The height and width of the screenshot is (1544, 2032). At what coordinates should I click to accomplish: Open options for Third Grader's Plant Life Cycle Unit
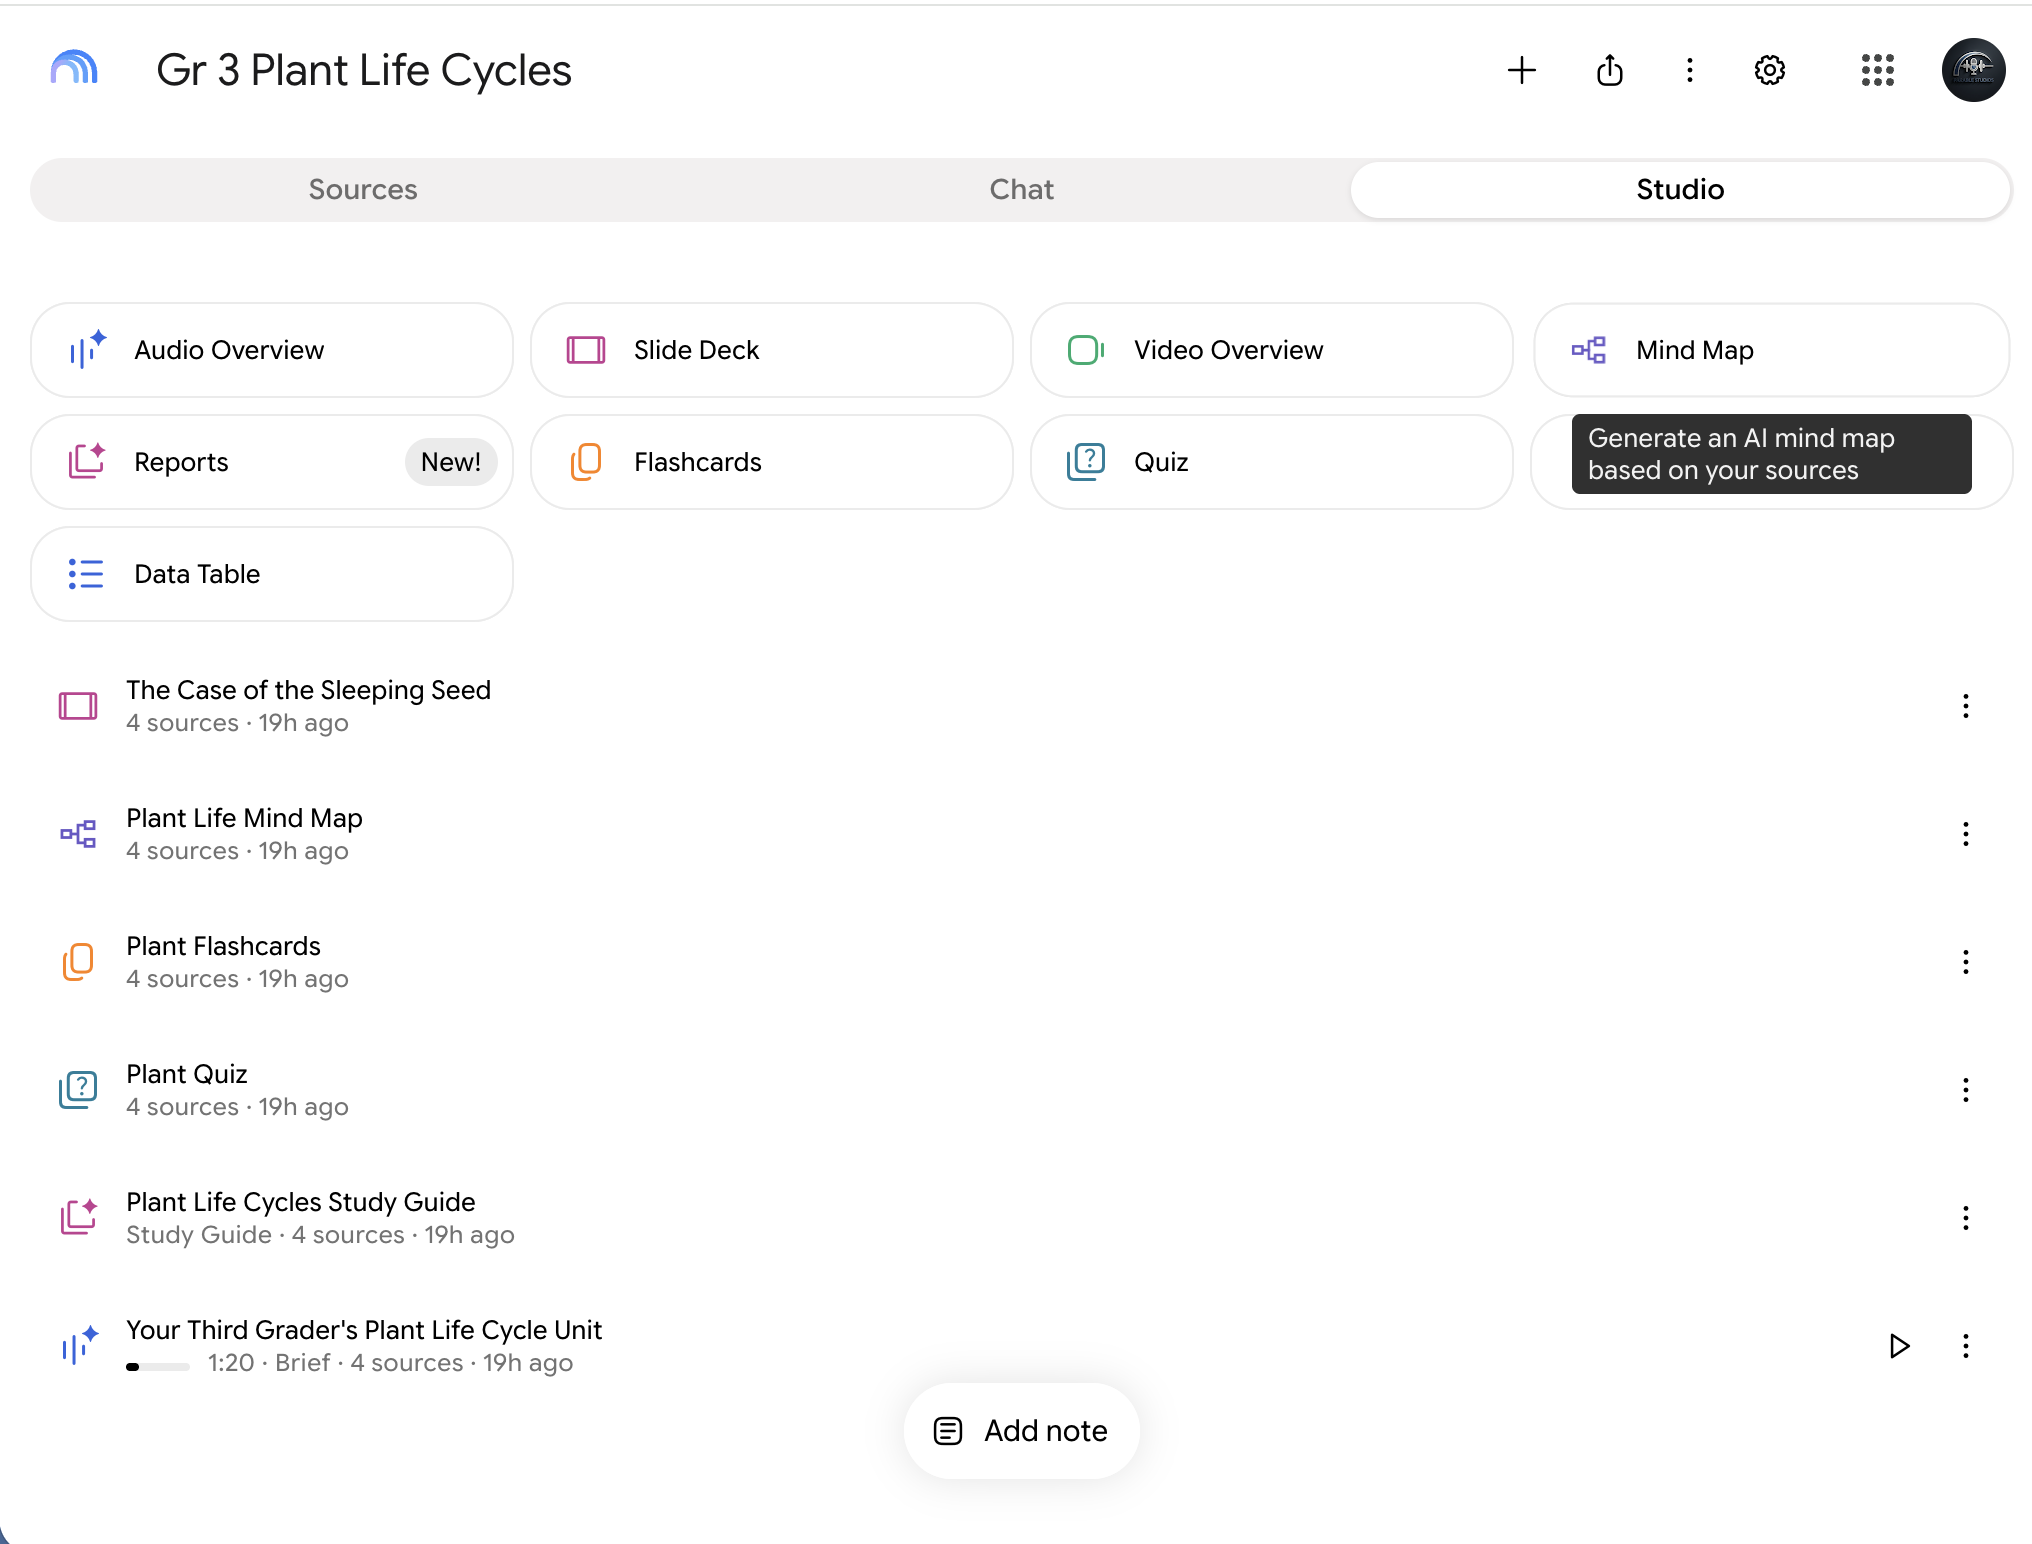(1965, 1346)
